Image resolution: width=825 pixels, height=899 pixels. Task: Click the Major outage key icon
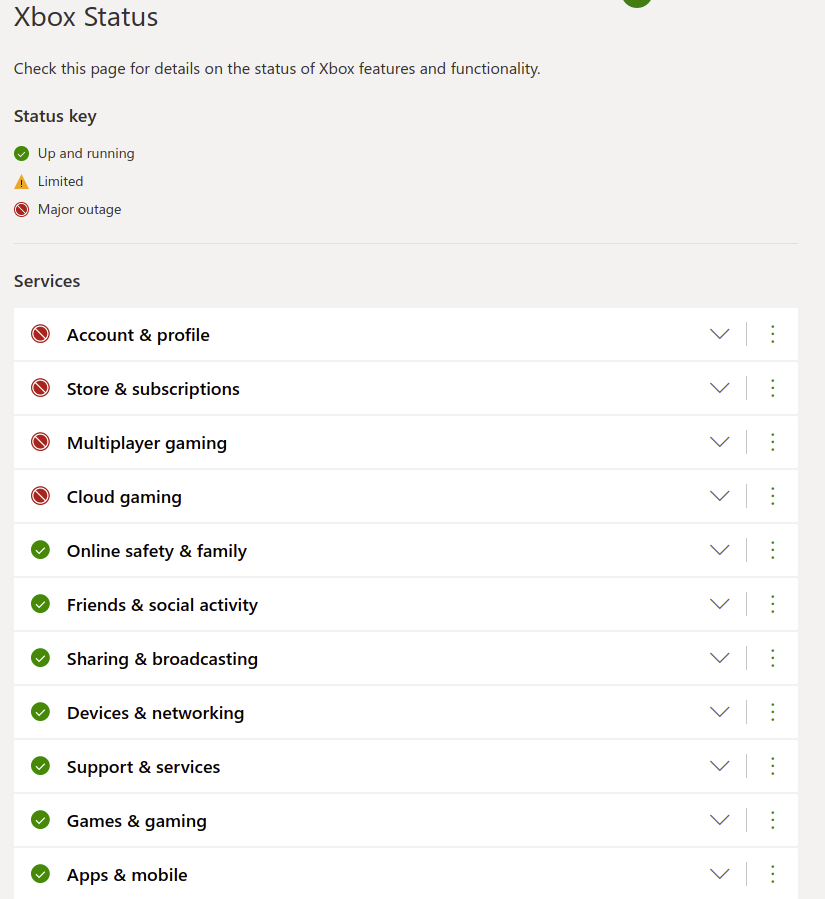(21, 210)
